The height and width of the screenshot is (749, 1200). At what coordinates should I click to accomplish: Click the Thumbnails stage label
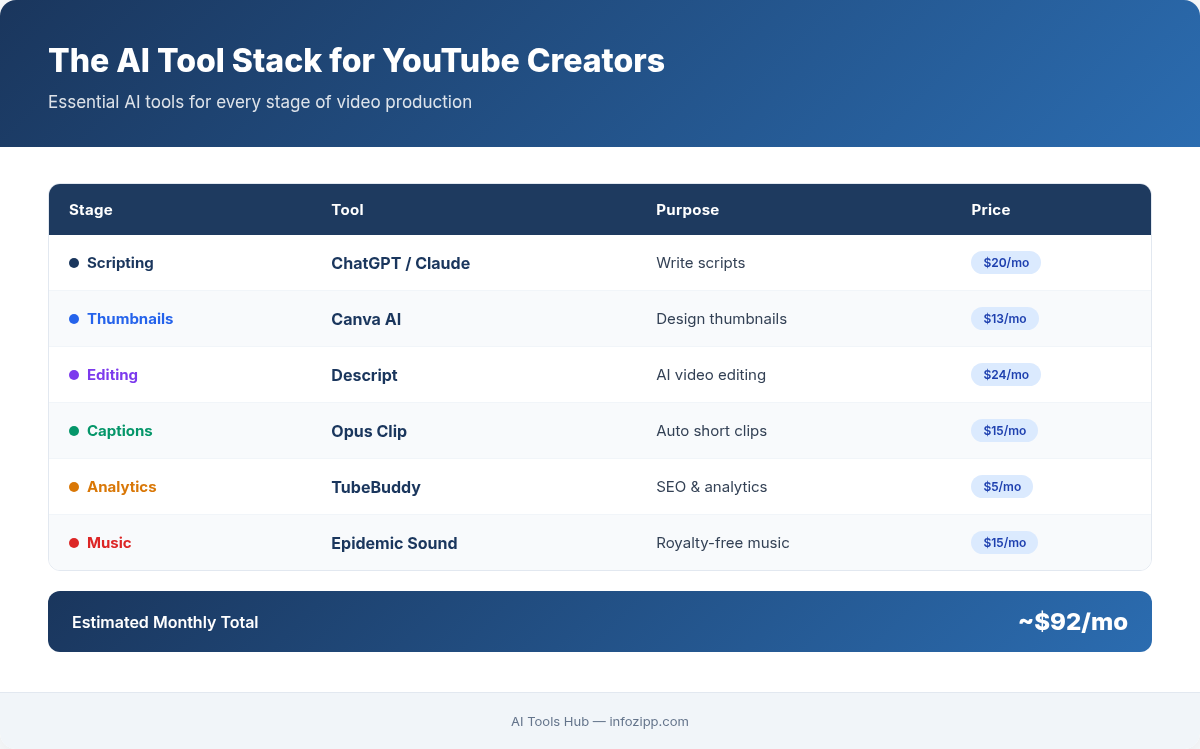(x=130, y=318)
